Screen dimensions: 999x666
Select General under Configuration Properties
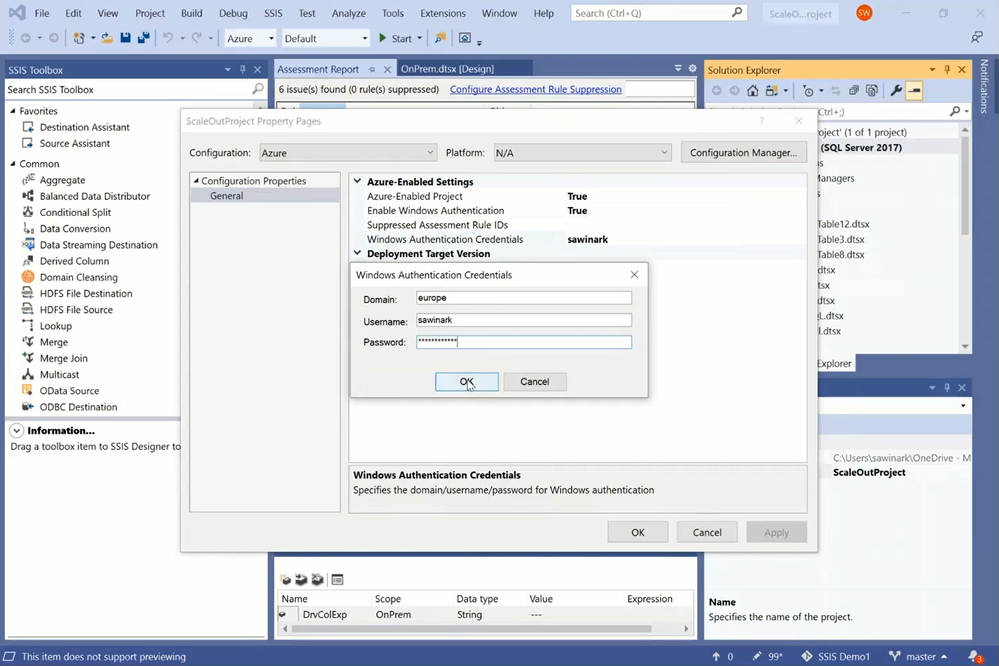point(226,196)
